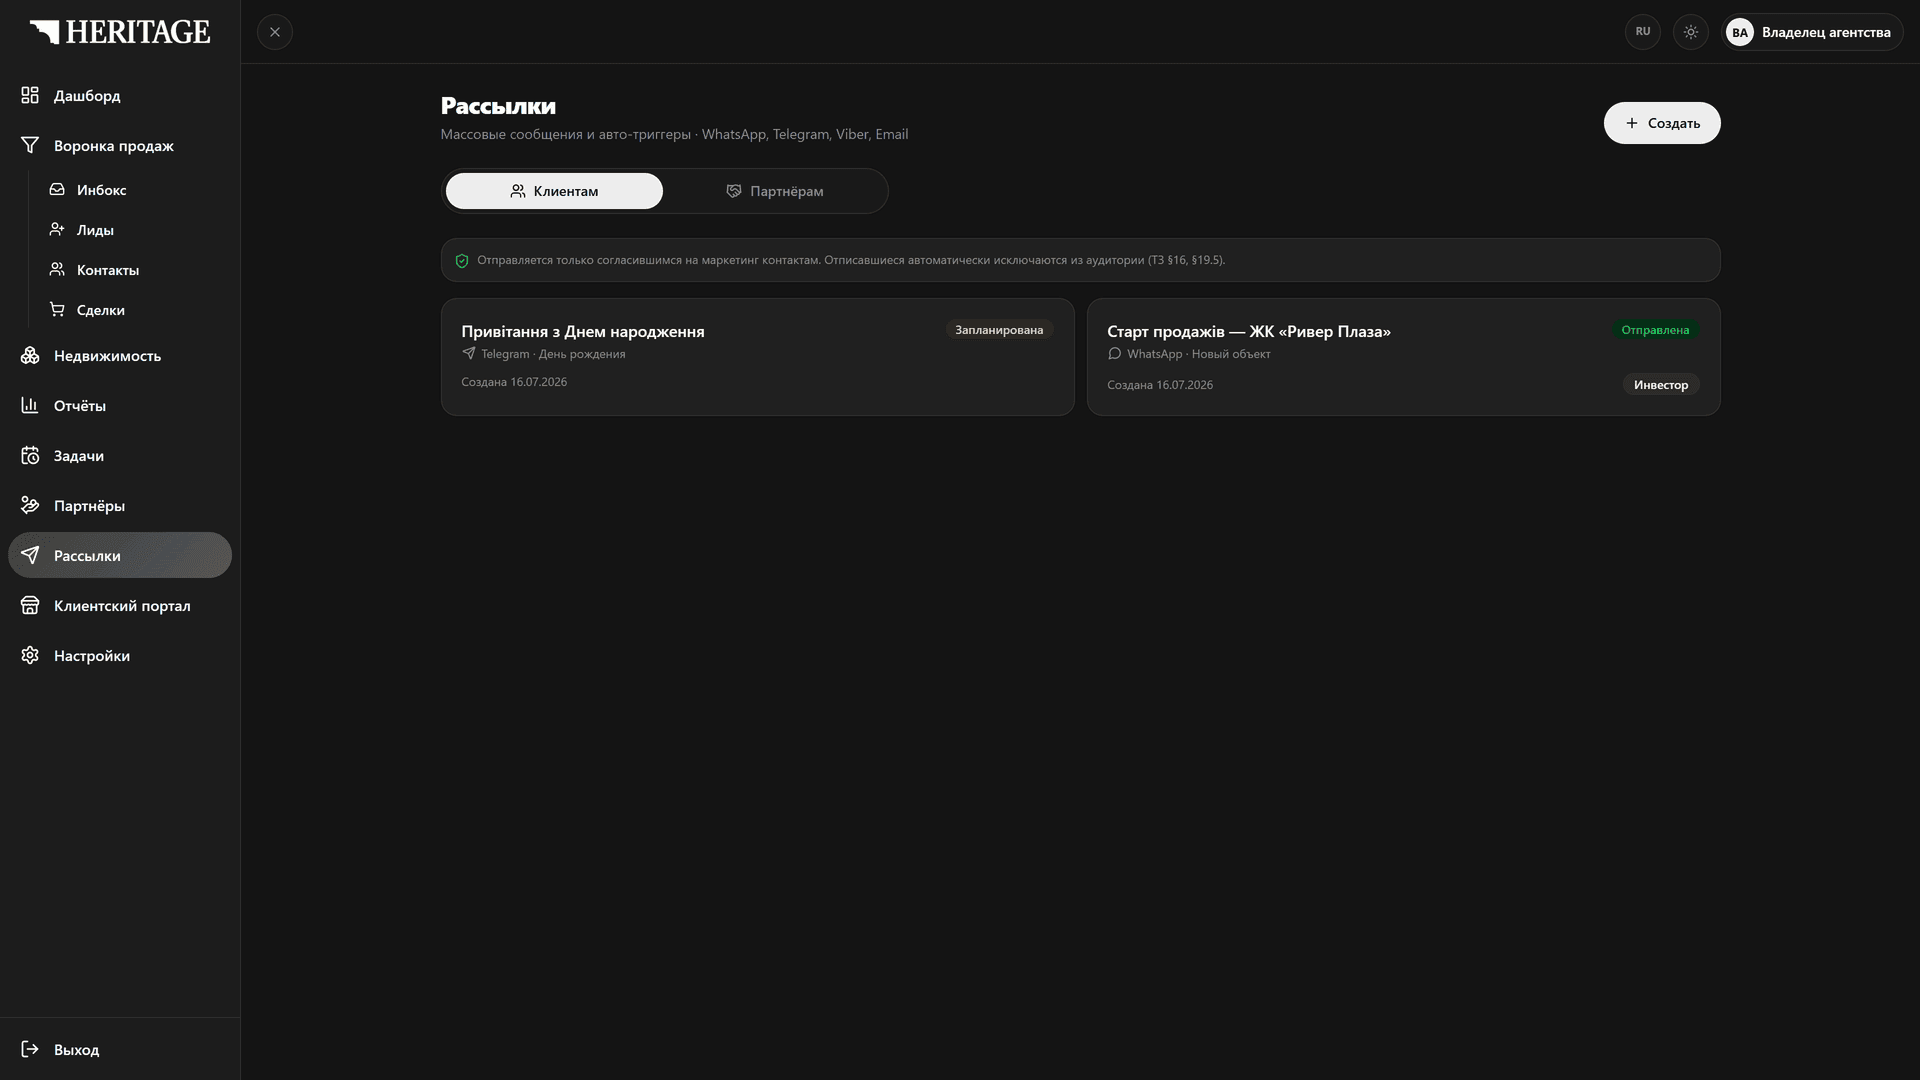Image resolution: width=1920 pixels, height=1080 pixels.
Task: Switch language via RU button
Action: pyautogui.click(x=1643, y=32)
